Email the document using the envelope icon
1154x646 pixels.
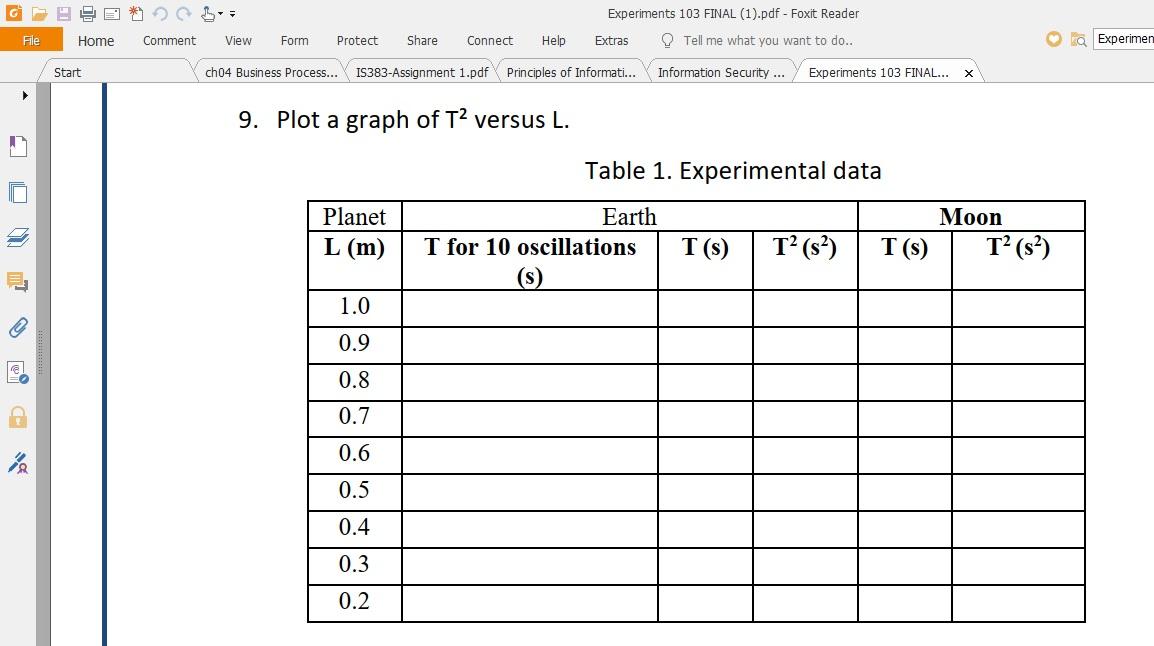click(112, 14)
